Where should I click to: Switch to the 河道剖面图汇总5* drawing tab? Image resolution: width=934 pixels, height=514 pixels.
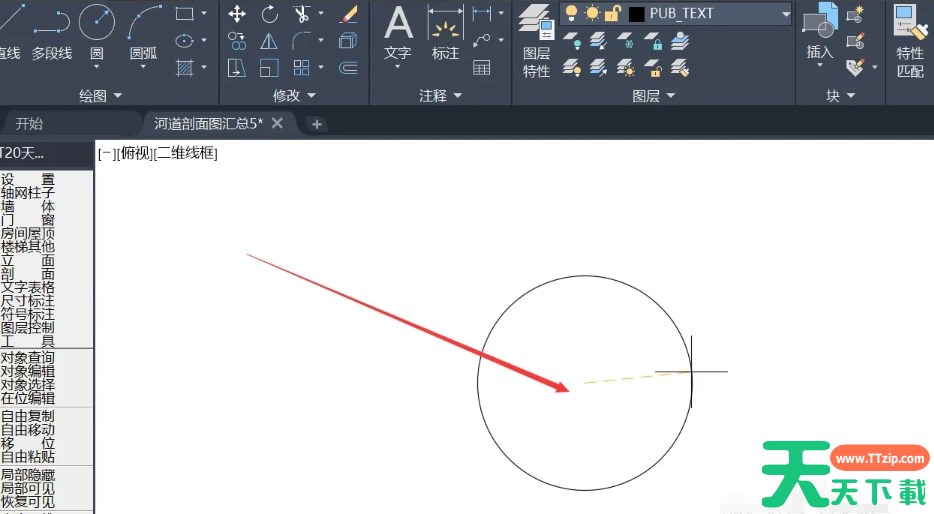208,123
